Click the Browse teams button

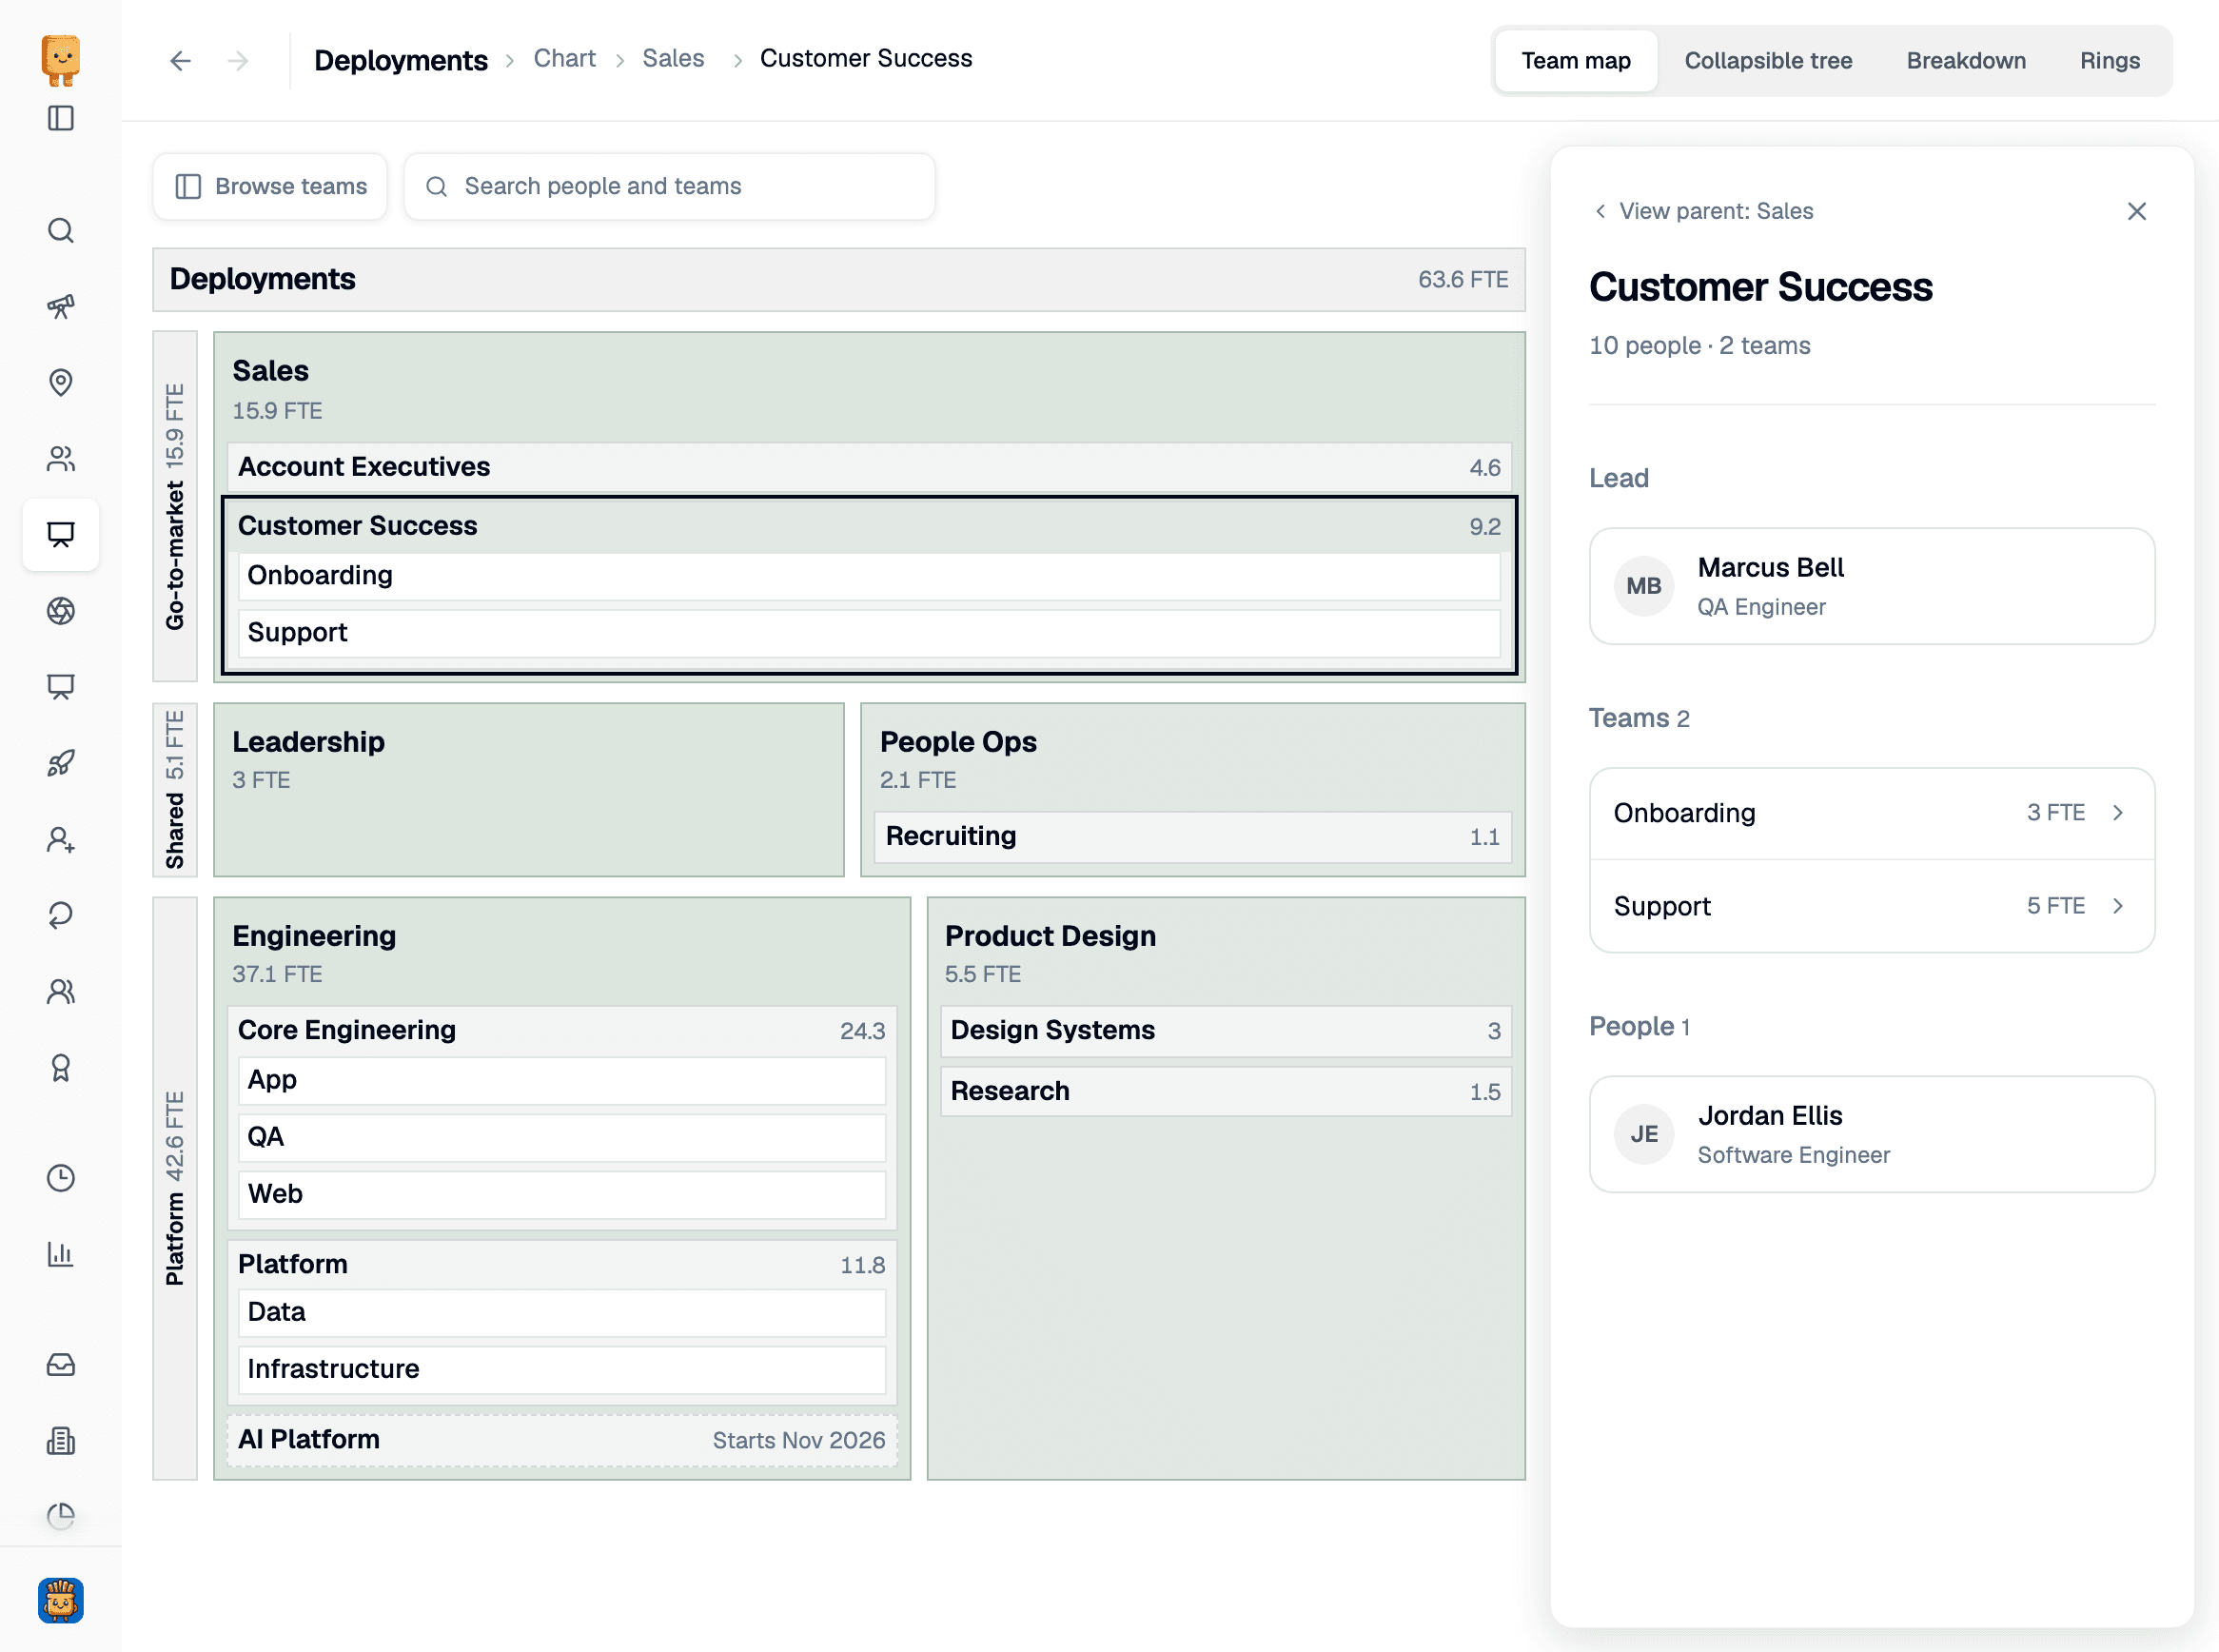270,186
